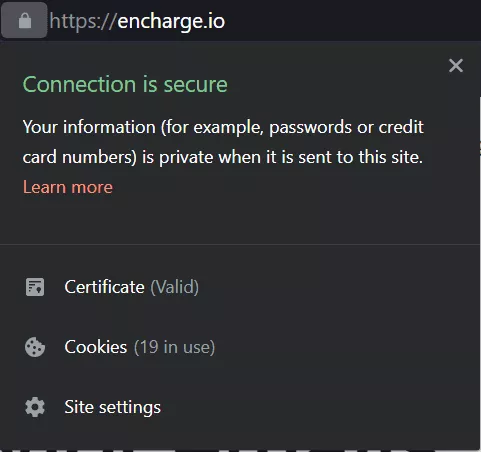The width and height of the screenshot is (481, 452).
Task: Click the certificate icon
Action: click(35, 287)
